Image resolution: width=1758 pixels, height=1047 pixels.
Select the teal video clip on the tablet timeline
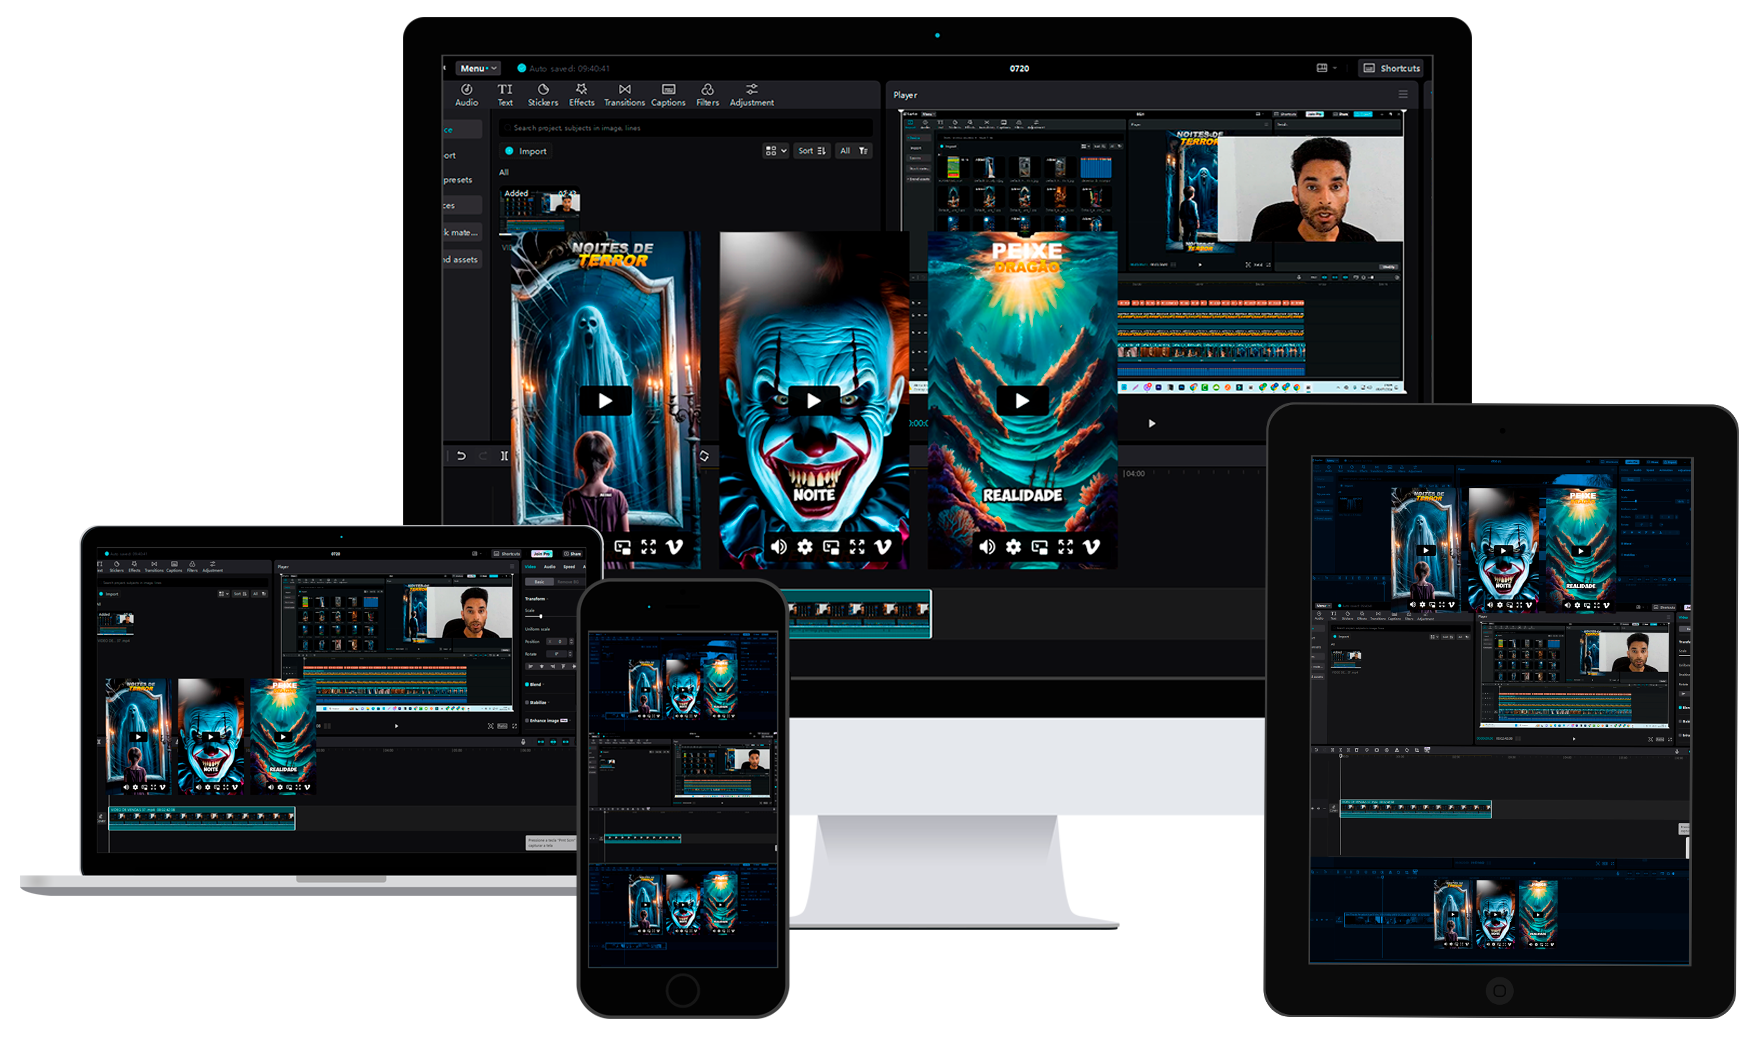[1415, 809]
